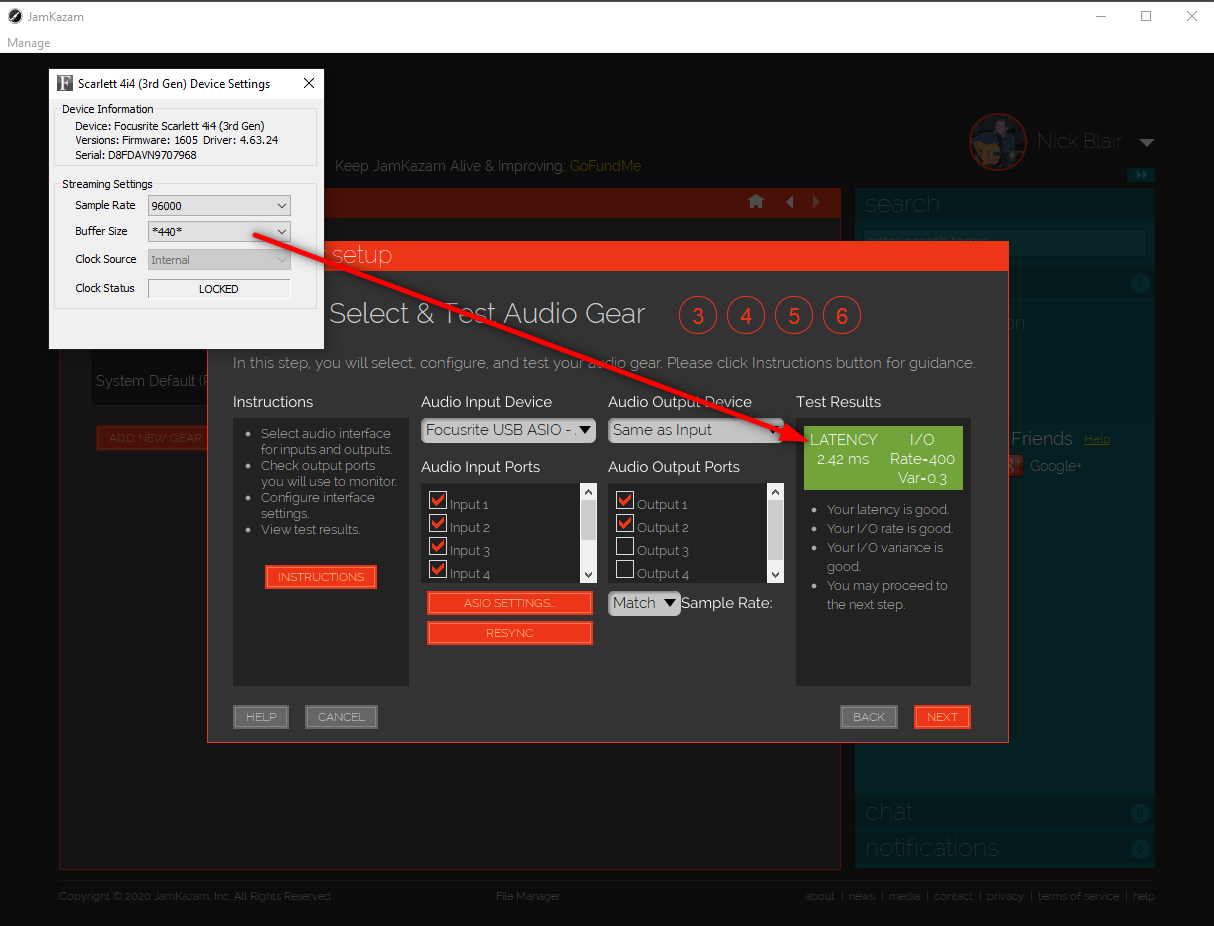Close the Scarlett 4i4 Device Settings window
Image resolution: width=1214 pixels, height=926 pixels.
point(308,83)
